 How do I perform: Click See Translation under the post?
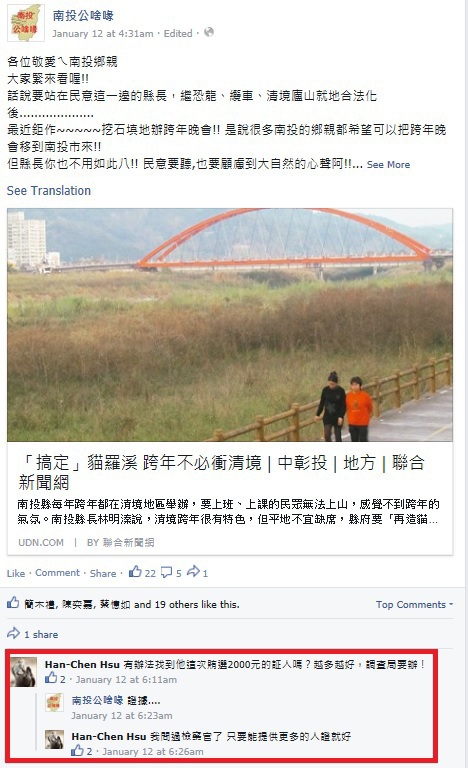49,191
